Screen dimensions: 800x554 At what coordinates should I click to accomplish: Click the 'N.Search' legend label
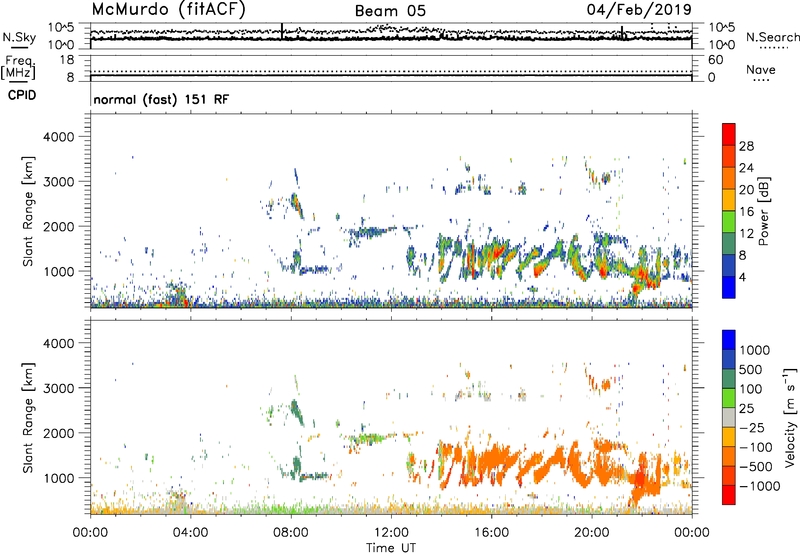(772, 37)
